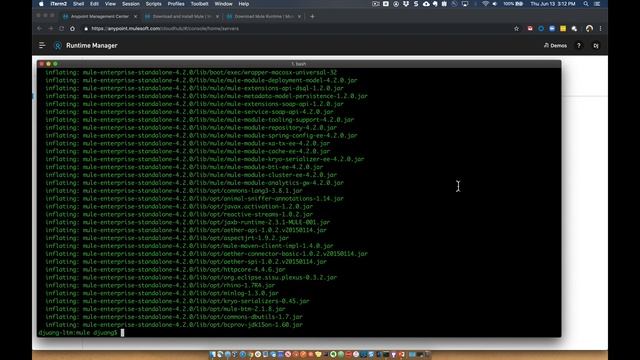640x360 pixels.
Task: Click the org.eclipse.sisu.plexus-0.3.2.jar line
Action: pos(191,278)
